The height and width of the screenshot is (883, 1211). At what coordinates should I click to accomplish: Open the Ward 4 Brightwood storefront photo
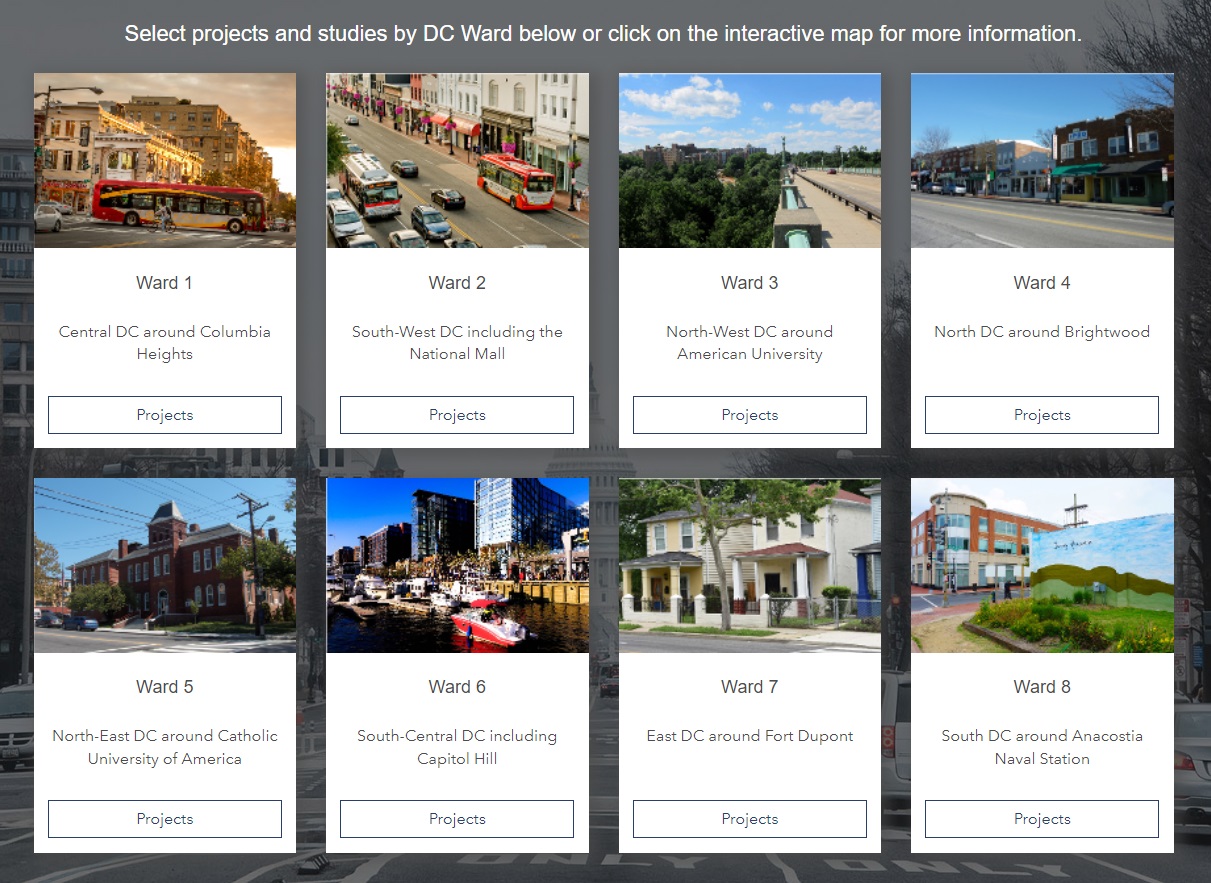(x=1041, y=160)
